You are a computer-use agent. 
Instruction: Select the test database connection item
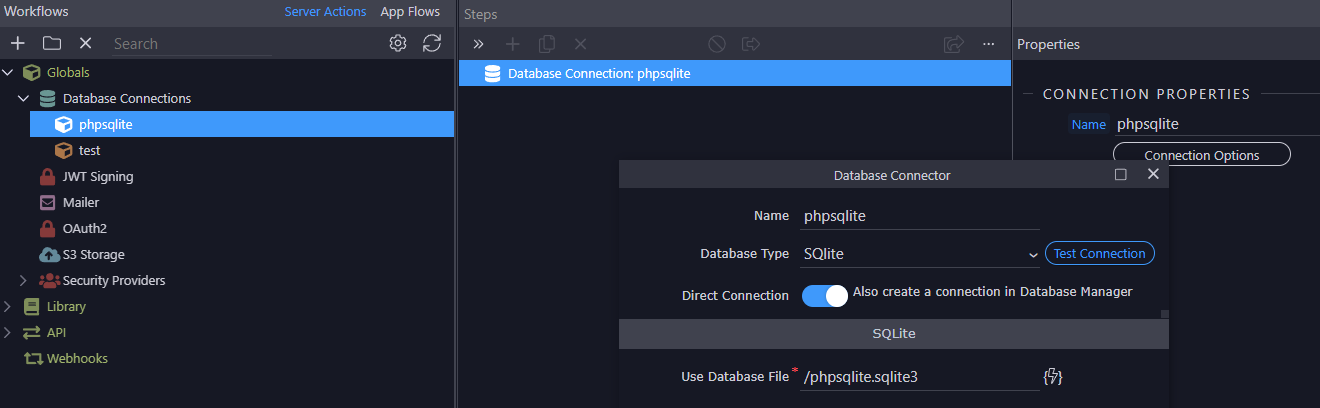click(x=89, y=150)
